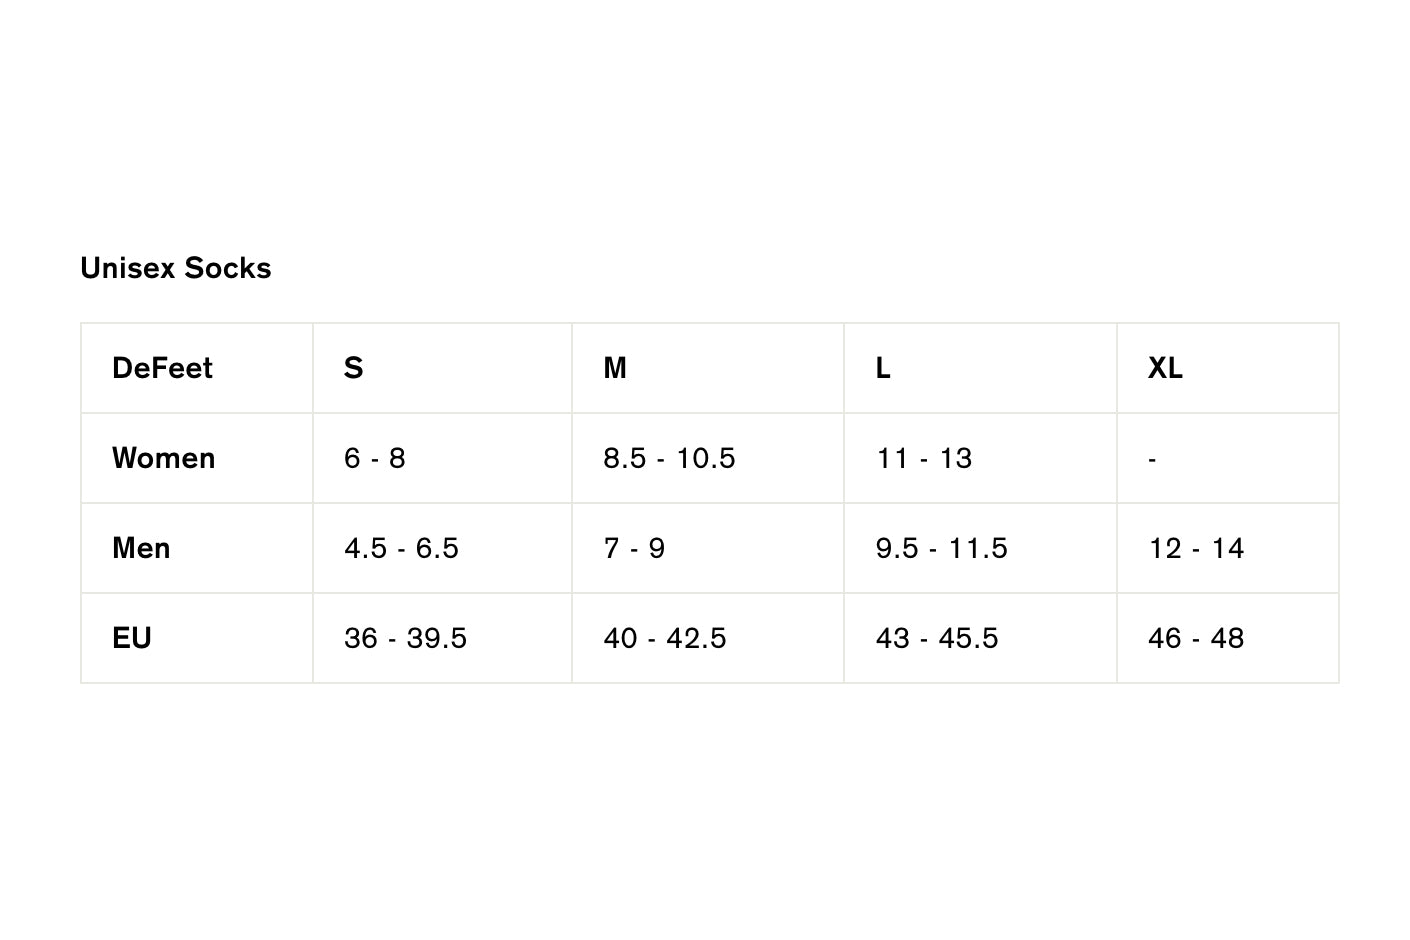Click EU large size 43 - 45.5
1410x940 pixels.
(x=937, y=638)
